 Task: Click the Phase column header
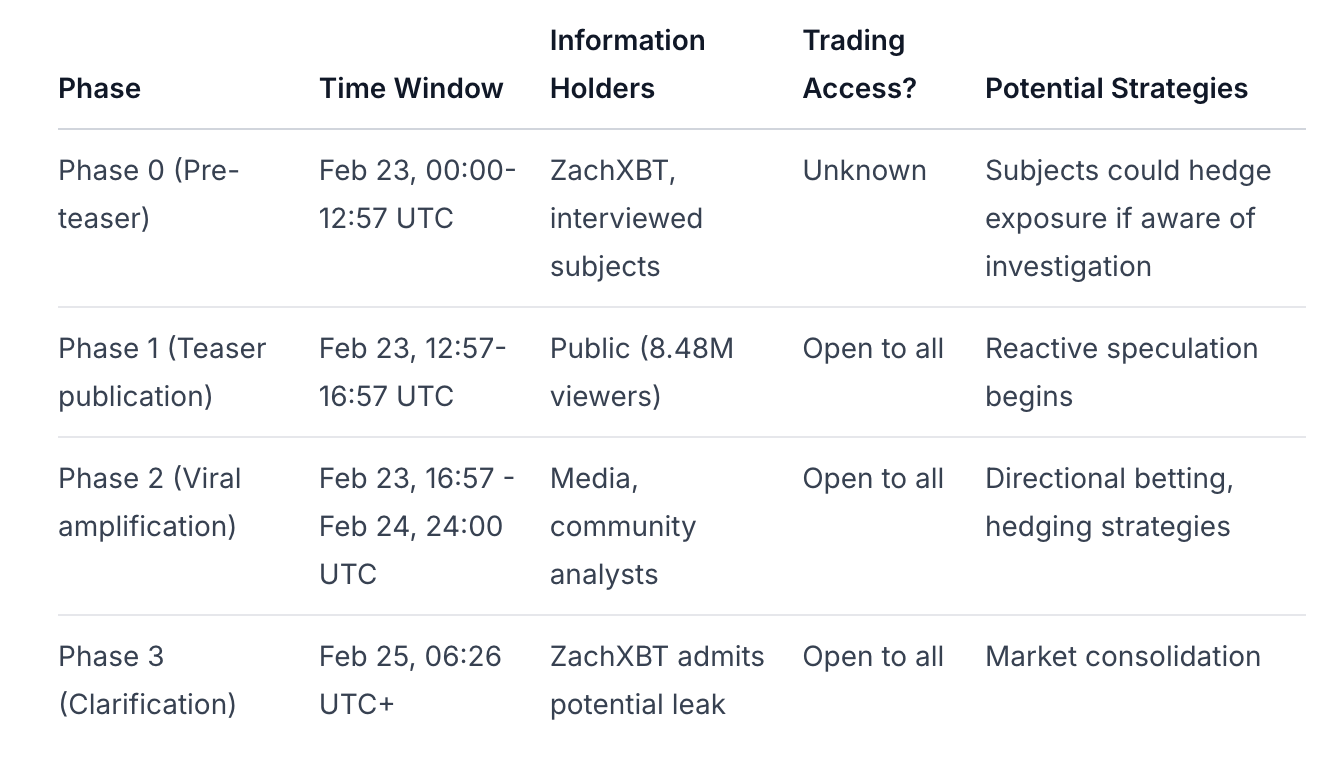coord(99,88)
